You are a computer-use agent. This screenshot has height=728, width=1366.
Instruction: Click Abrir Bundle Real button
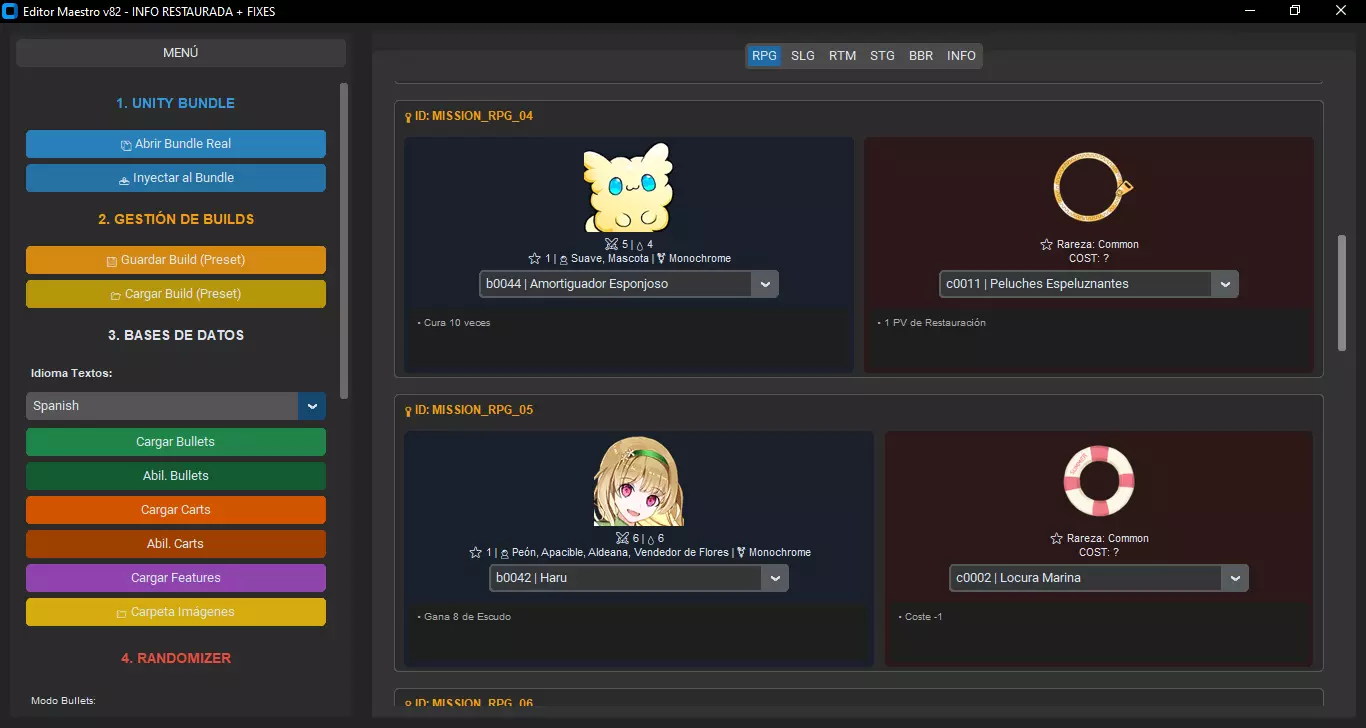176,144
